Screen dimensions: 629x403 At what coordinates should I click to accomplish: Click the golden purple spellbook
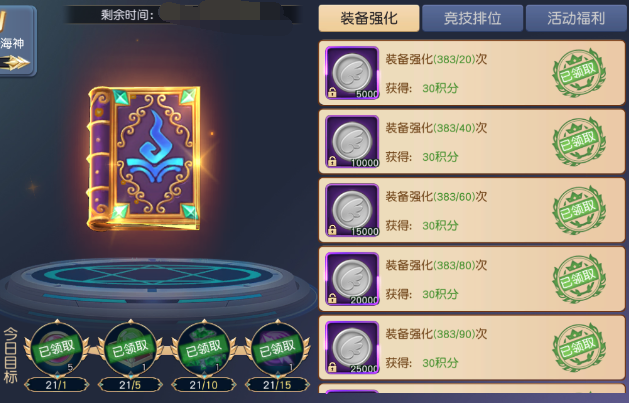coord(144,158)
